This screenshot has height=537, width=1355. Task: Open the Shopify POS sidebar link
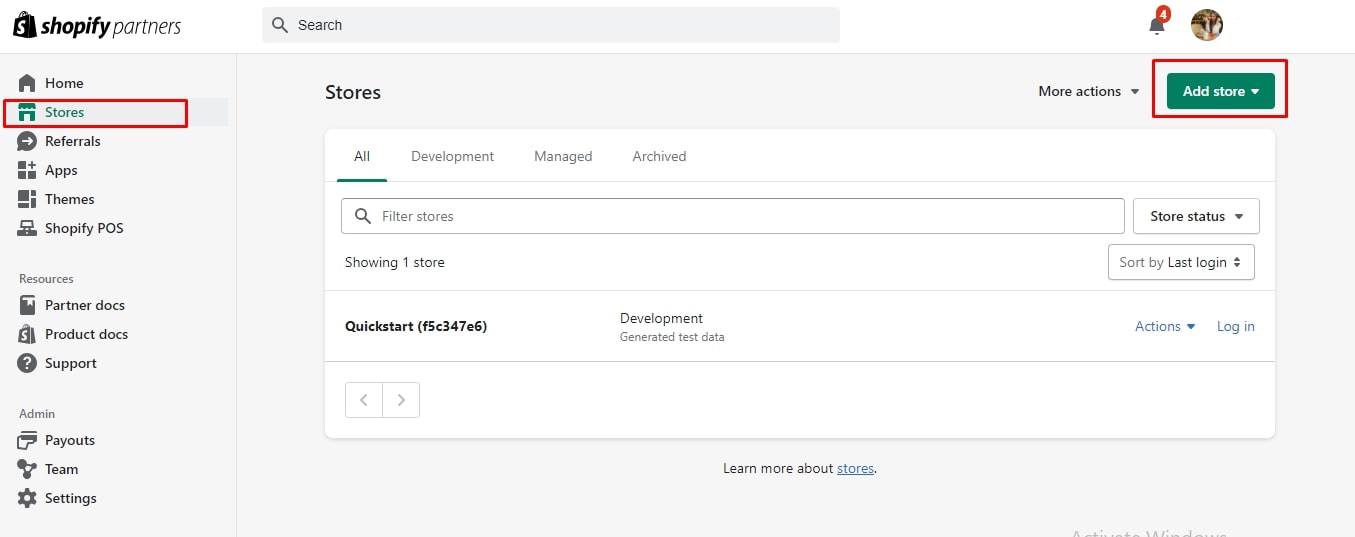84,228
